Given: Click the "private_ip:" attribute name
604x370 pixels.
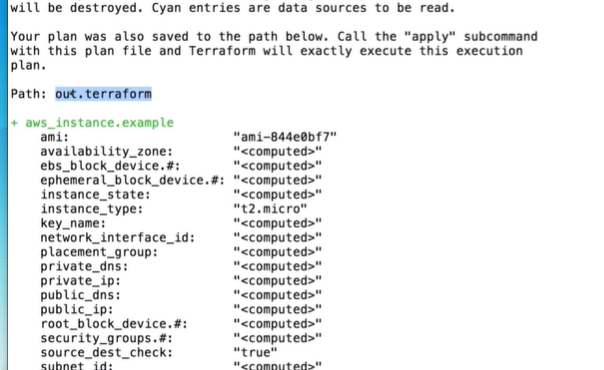Looking at the screenshot, I should [x=81, y=281].
